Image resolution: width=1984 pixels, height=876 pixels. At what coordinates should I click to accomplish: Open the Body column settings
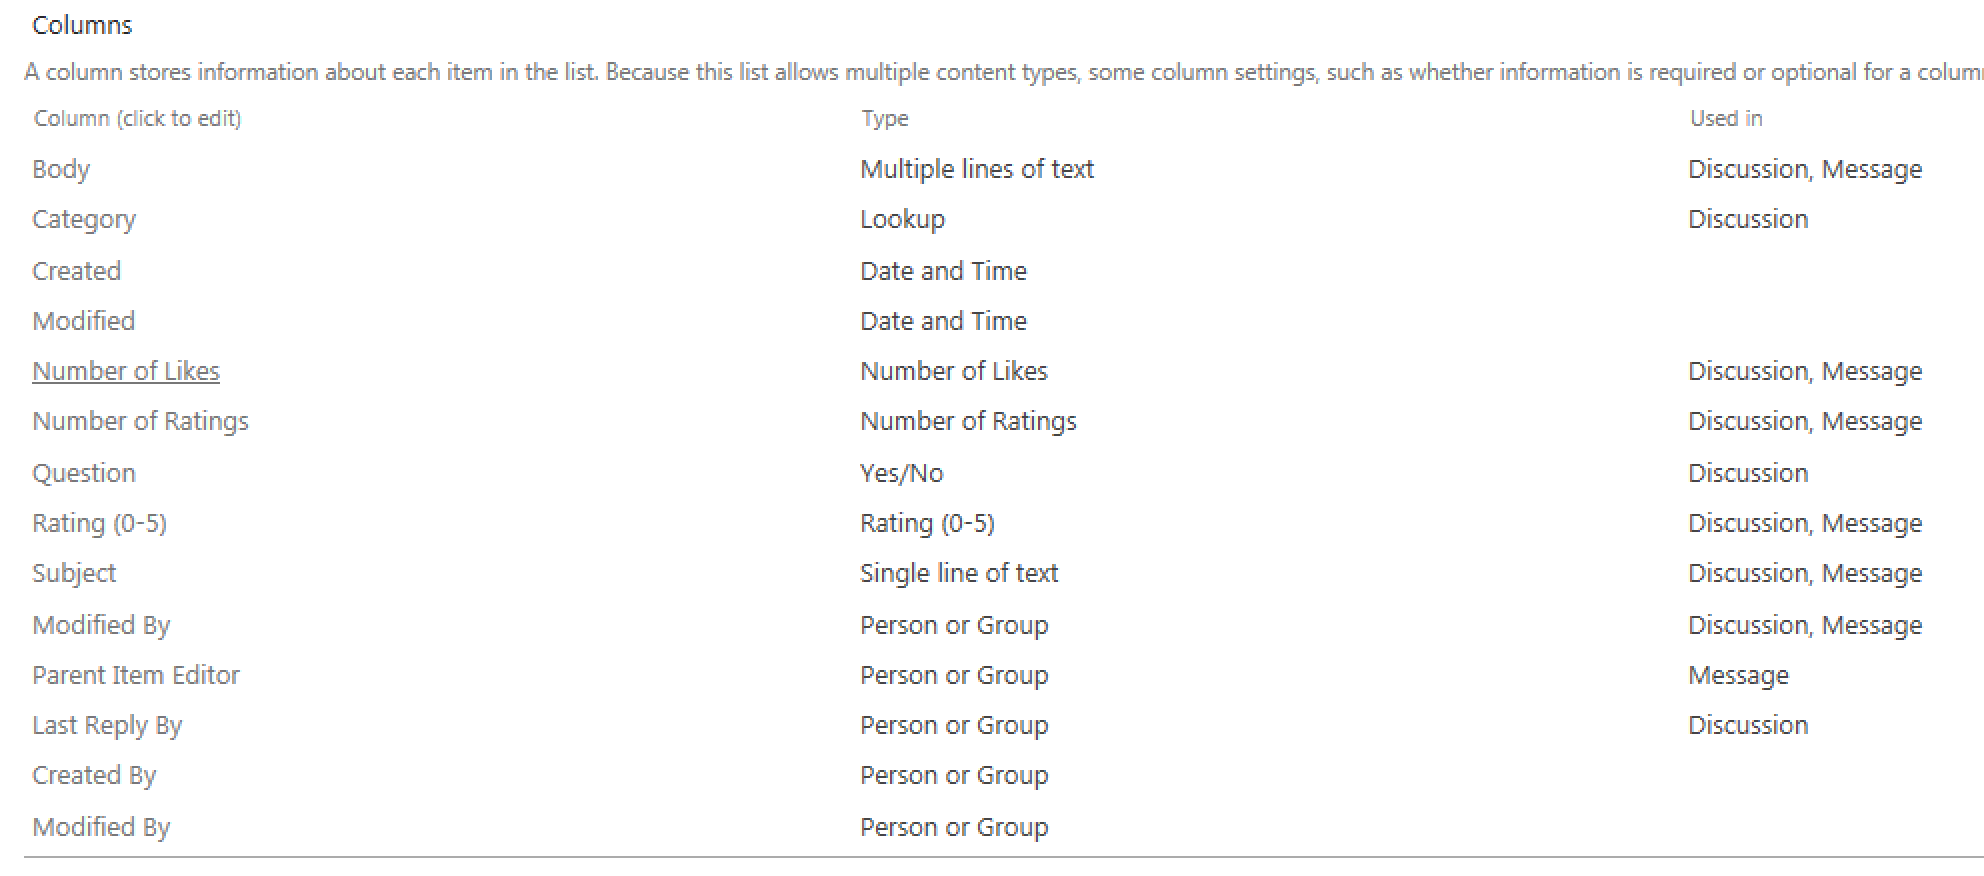coord(61,169)
